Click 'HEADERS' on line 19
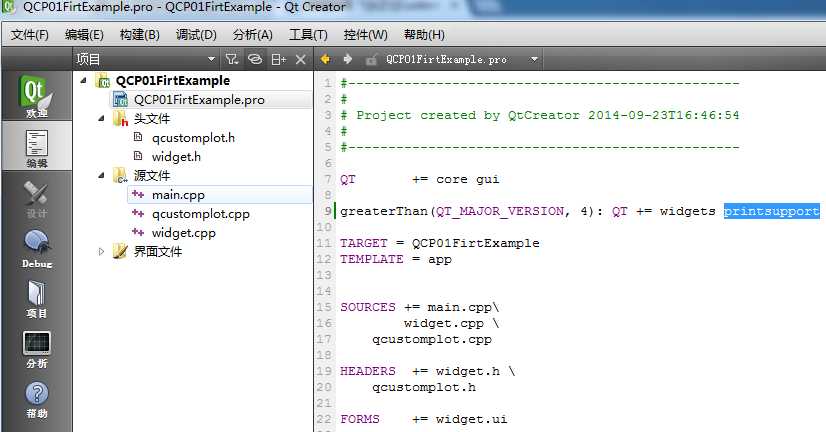 (x=368, y=371)
